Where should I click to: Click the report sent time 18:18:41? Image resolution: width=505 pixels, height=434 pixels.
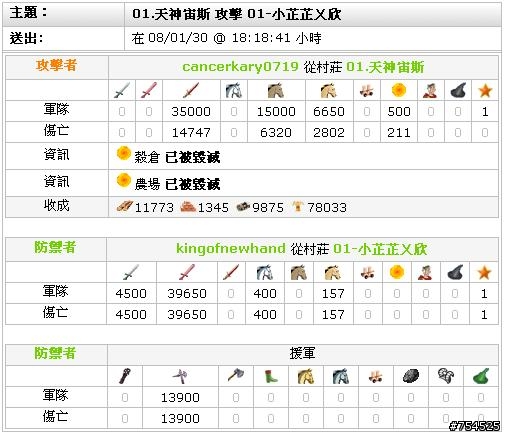click(x=261, y=38)
